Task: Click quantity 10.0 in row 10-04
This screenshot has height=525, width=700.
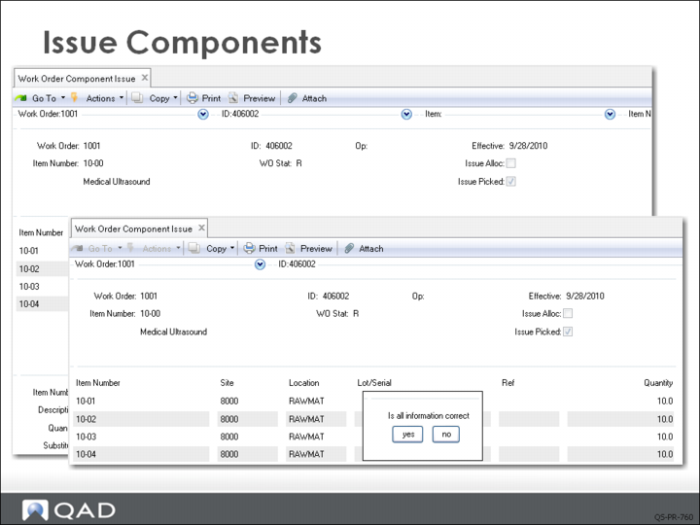Action: (x=665, y=454)
